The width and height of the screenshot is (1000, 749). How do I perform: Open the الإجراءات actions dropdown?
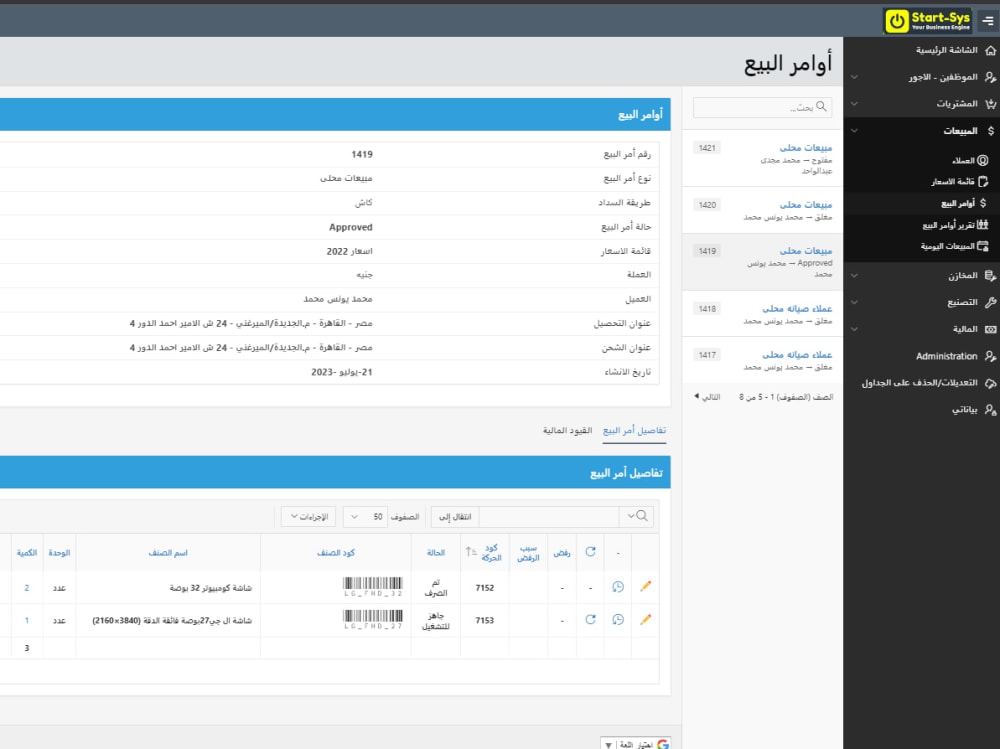(x=306, y=516)
